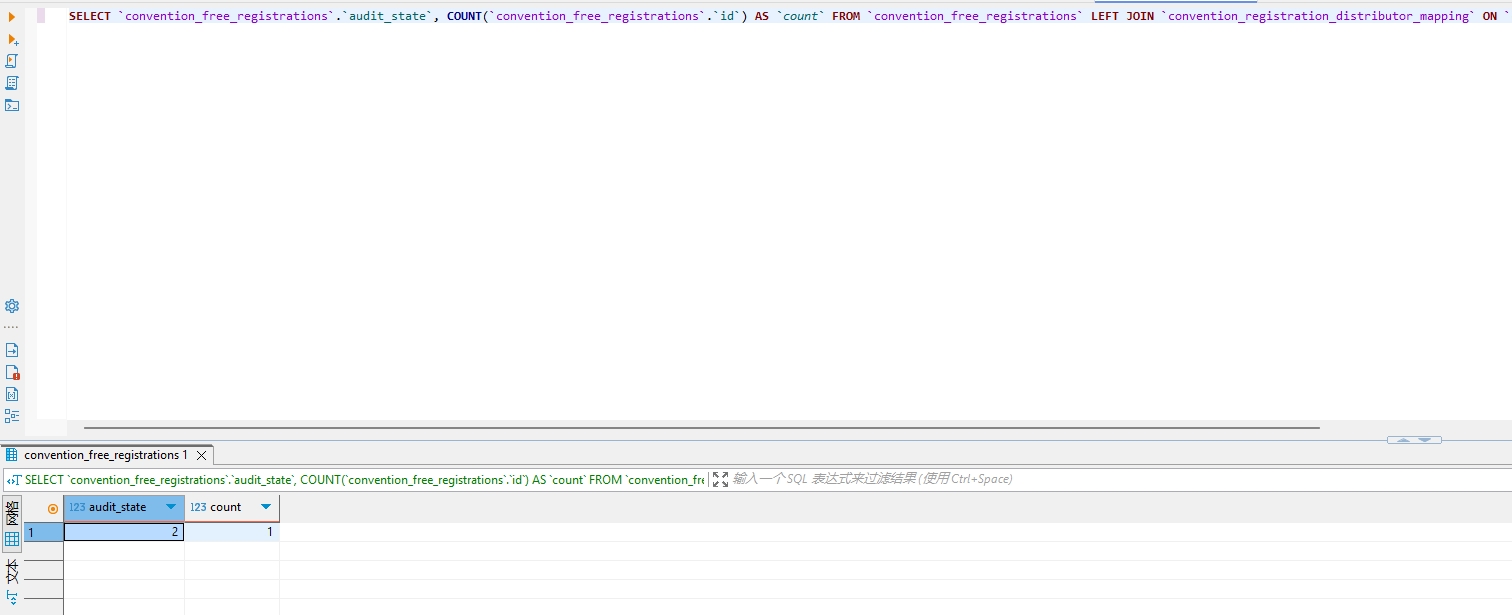Click the execute SQL script icon
The image size is (1512, 615).
pos(12,61)
